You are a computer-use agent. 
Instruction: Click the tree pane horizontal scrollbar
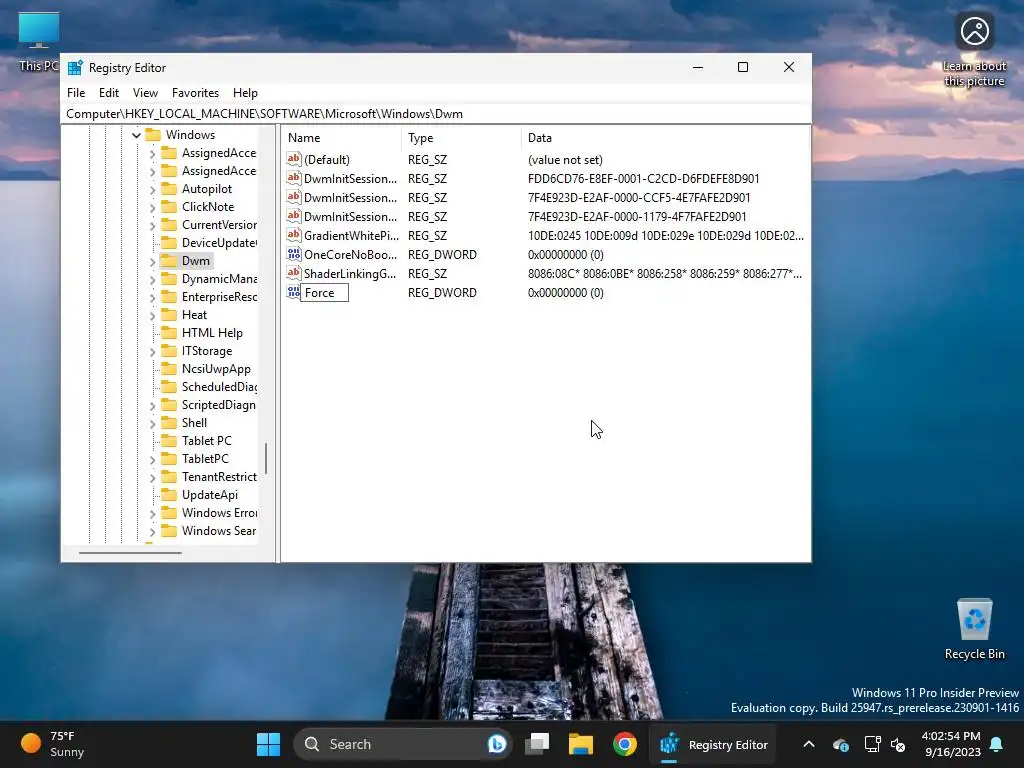[130, 552]
